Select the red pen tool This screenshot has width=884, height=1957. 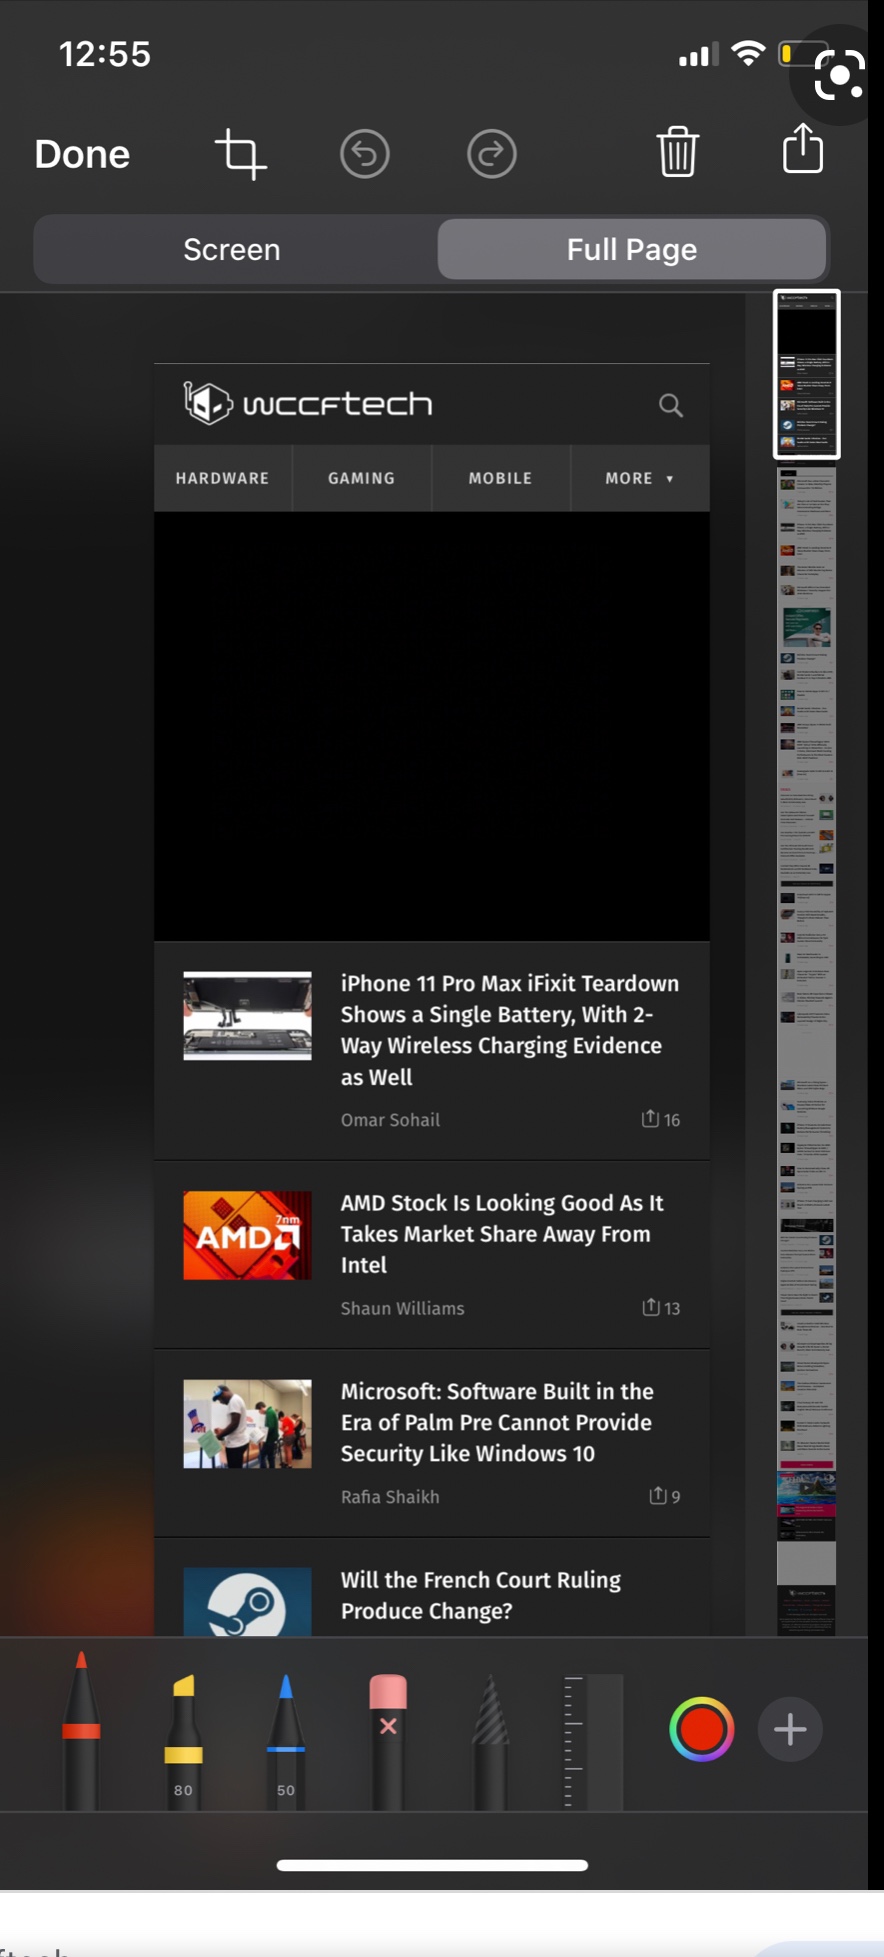click(x=81, y=1730)
